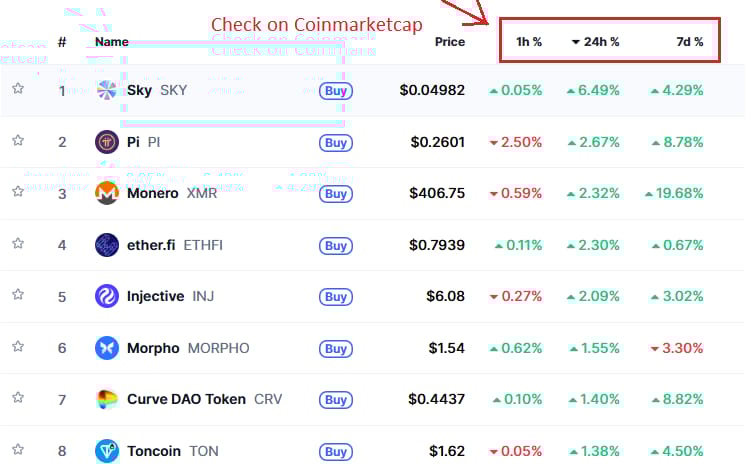Click the Pi coin logo icon
Image resolution: width=748 pixels, height=466 pixels.
(107, 142)
